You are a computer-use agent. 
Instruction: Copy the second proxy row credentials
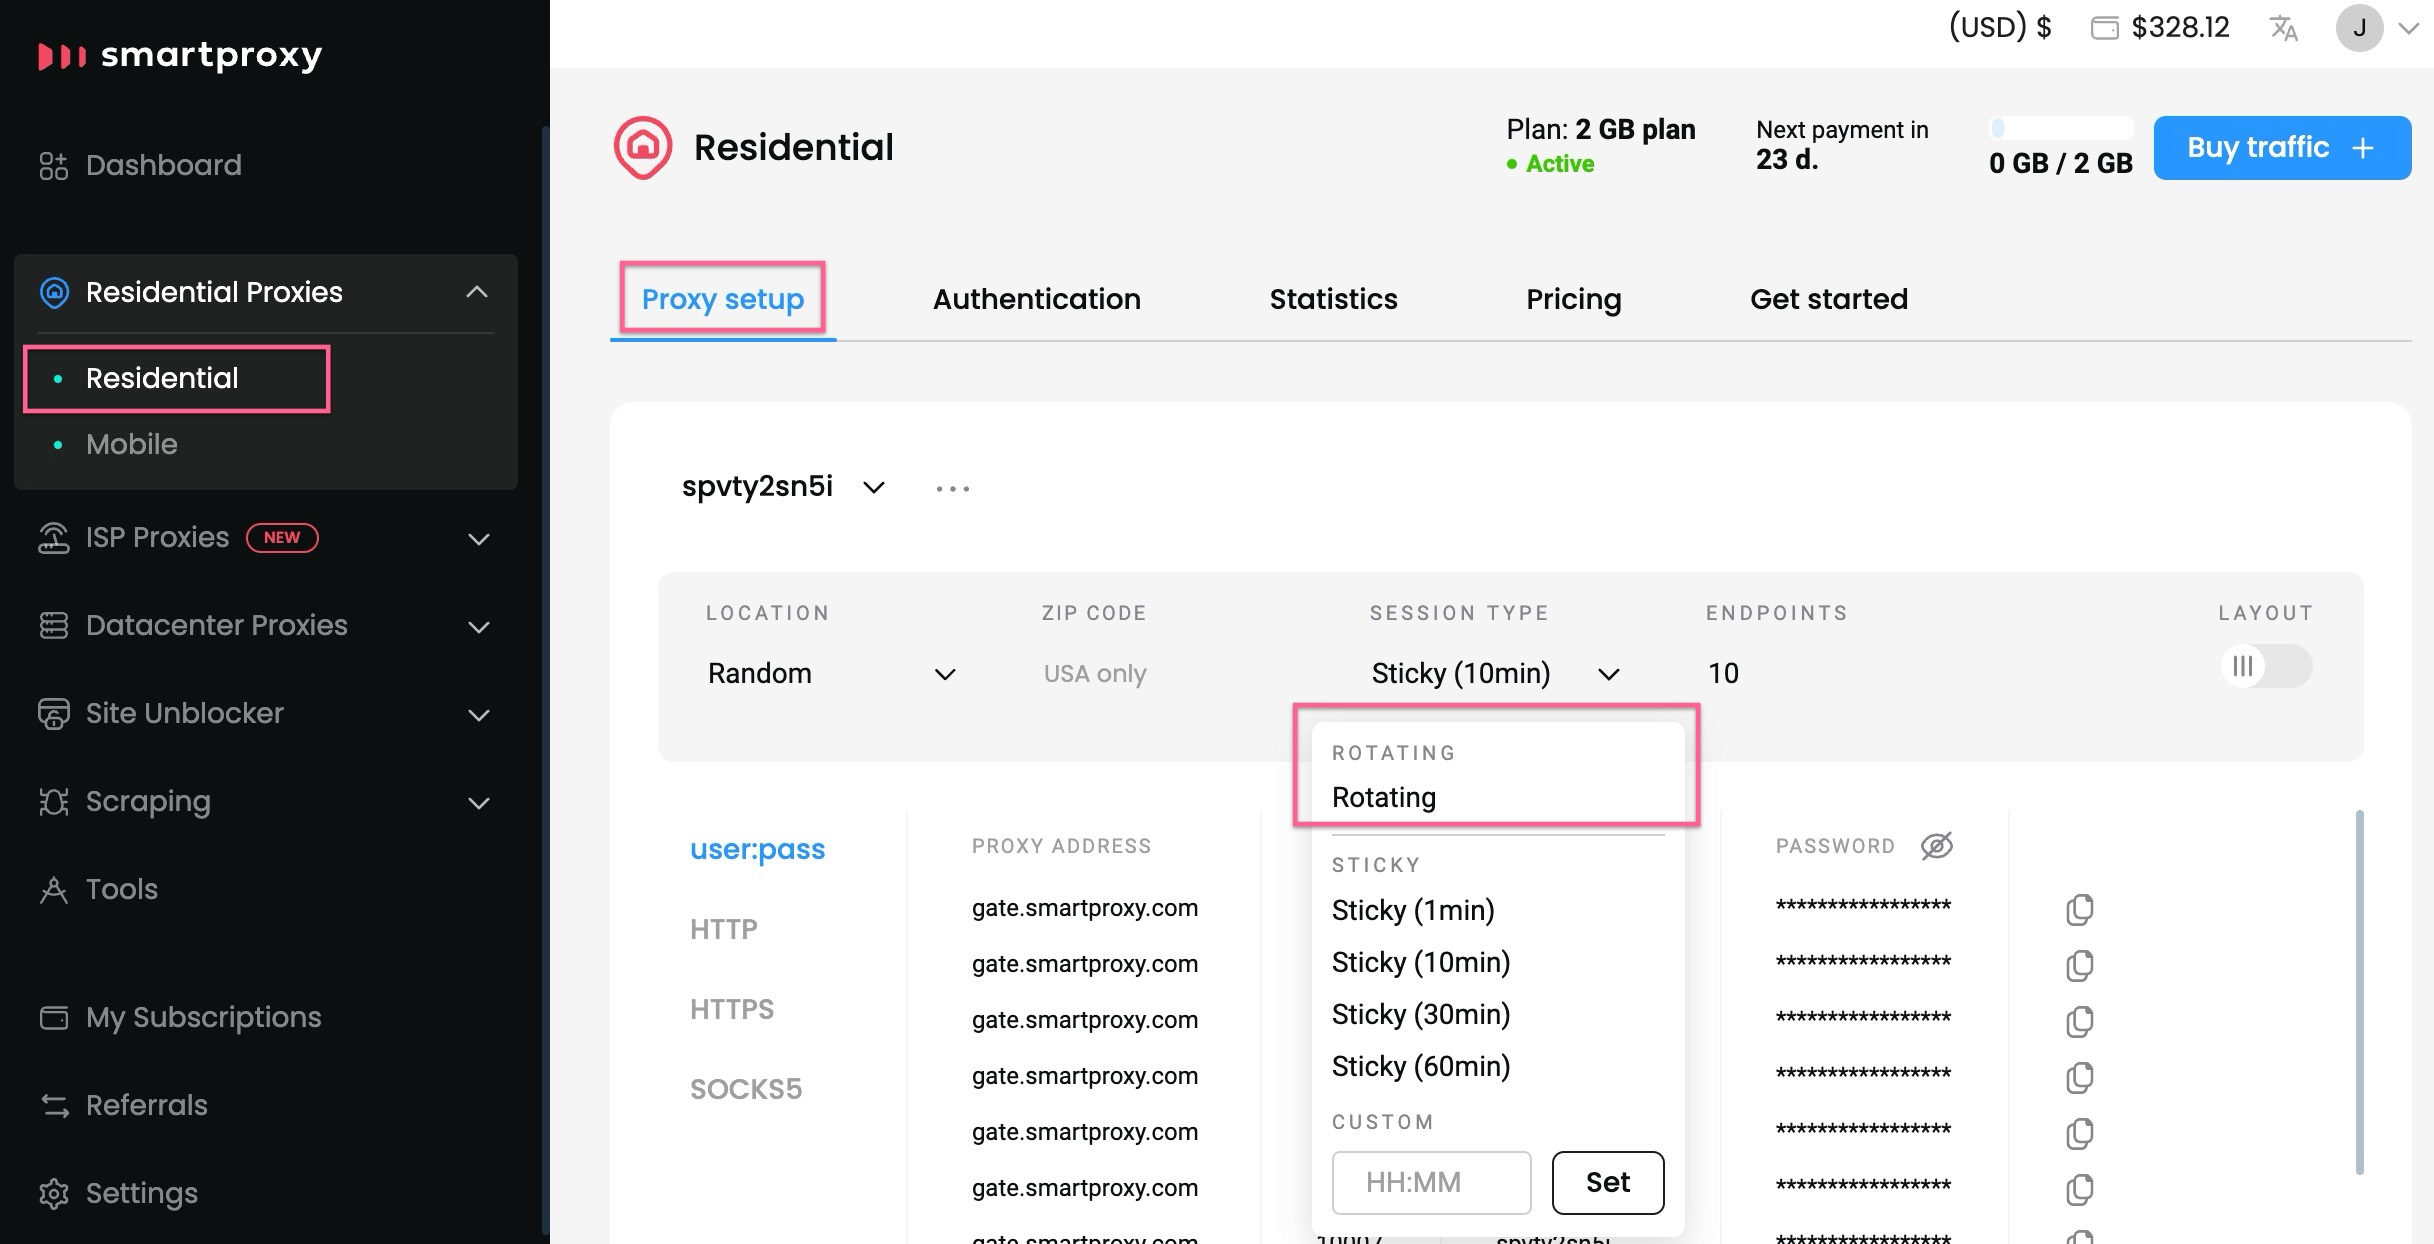2080,965
